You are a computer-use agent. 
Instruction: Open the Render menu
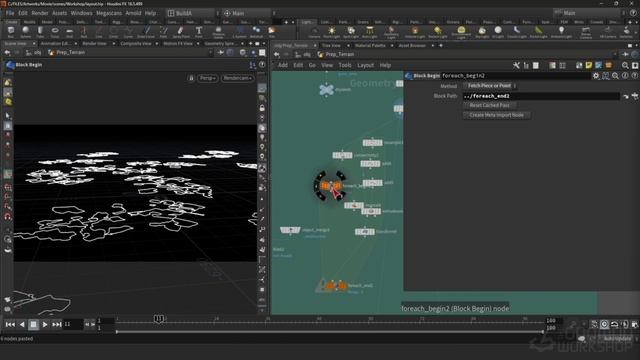[40, 13]
